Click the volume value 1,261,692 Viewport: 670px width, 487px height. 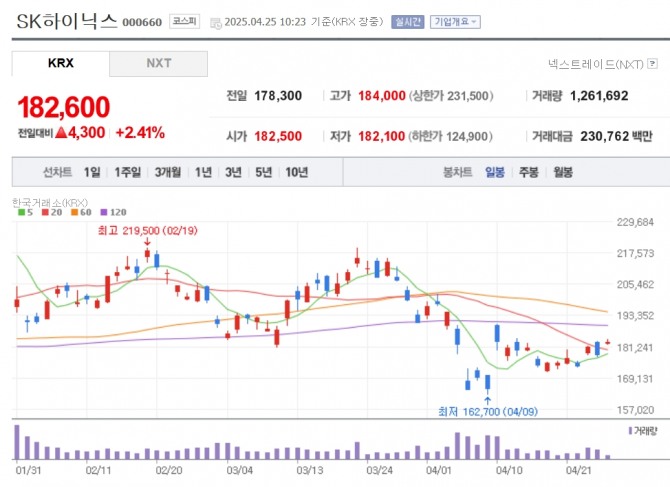[599, 96]
